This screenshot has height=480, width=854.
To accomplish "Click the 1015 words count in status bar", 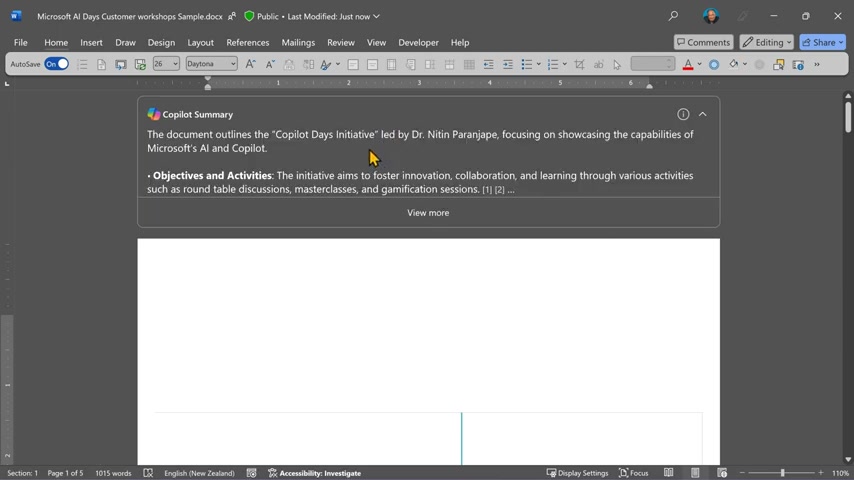I will pos(113,473).
